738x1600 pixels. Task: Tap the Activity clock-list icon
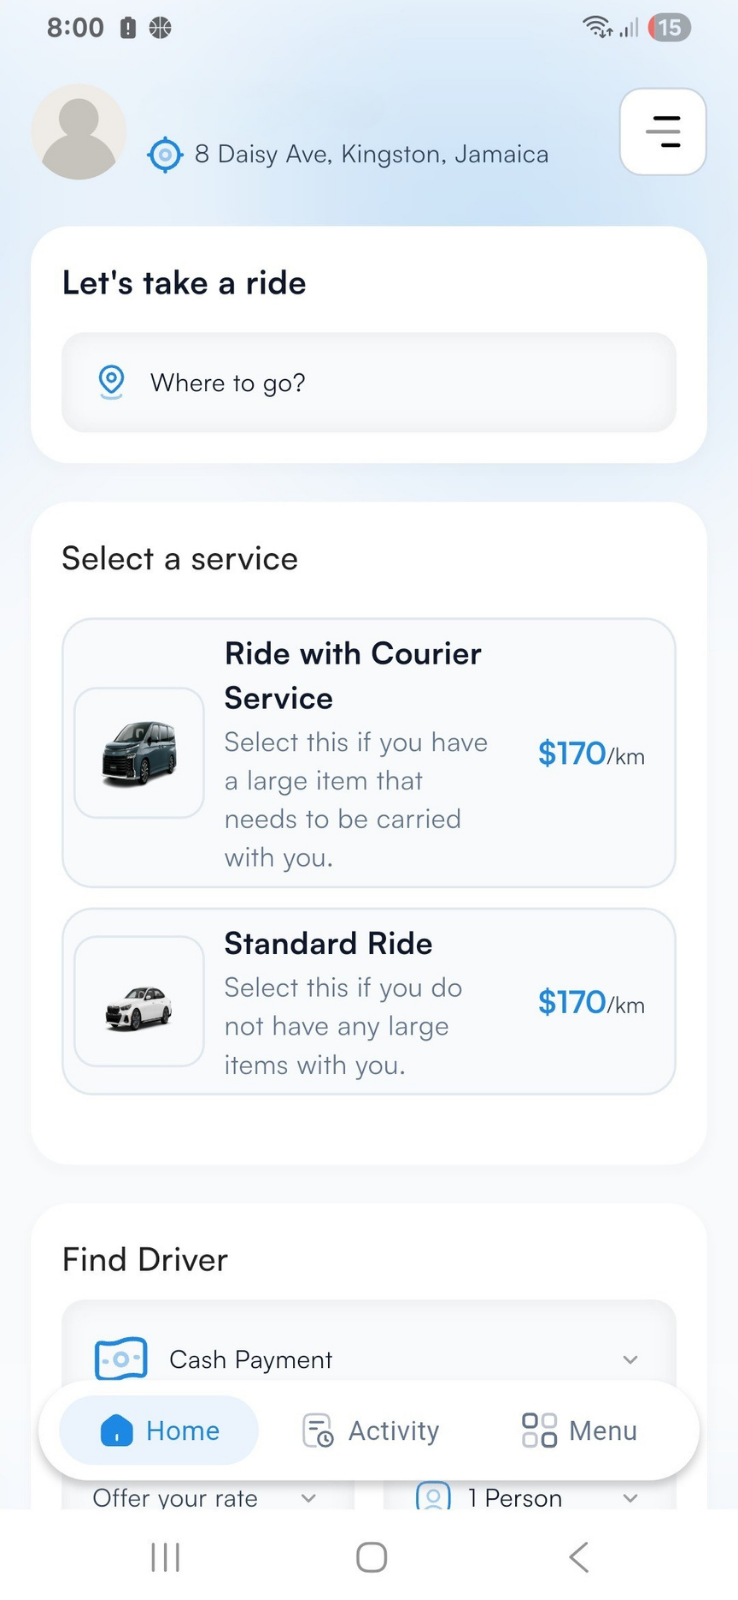click(318, 1430)
